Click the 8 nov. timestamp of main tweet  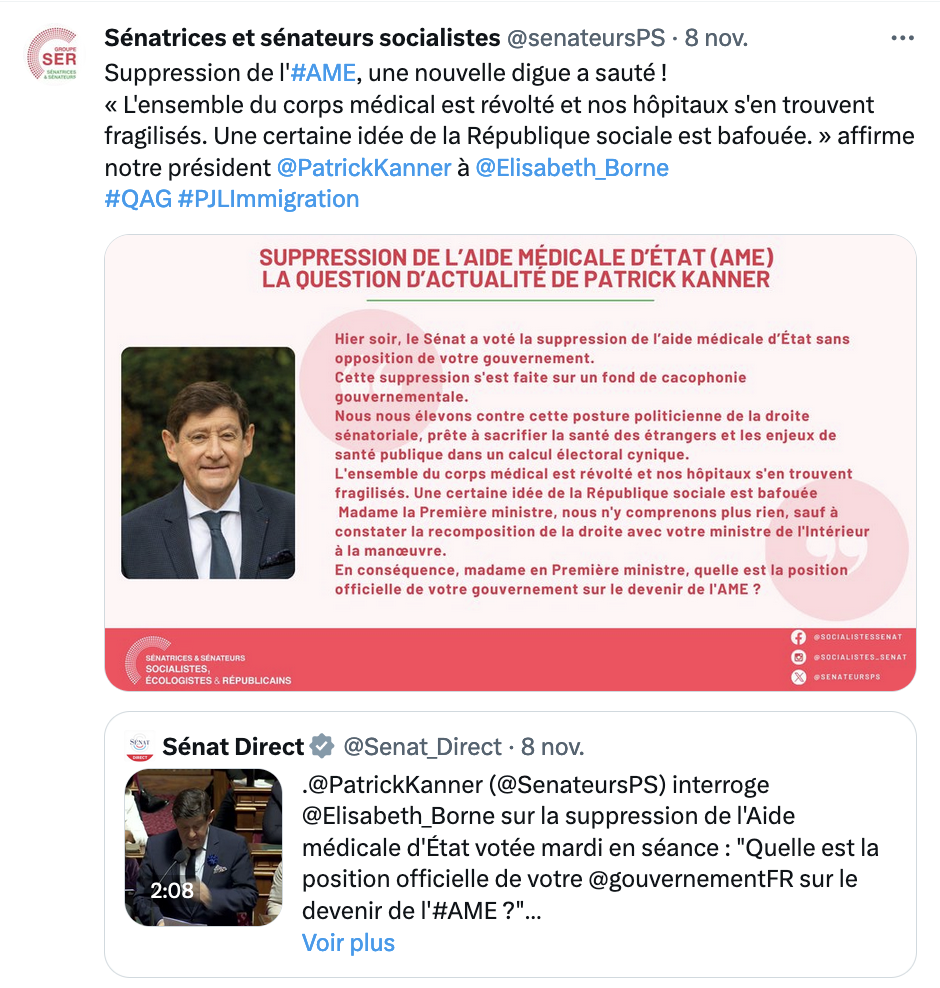click(x=716, y=38)
